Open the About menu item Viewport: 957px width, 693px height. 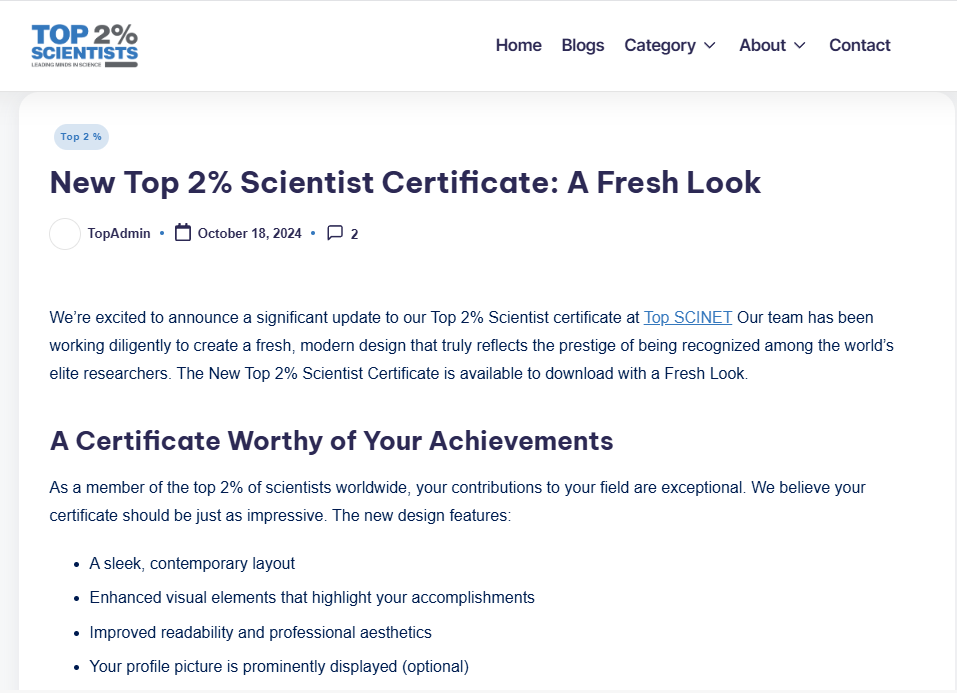762,45
